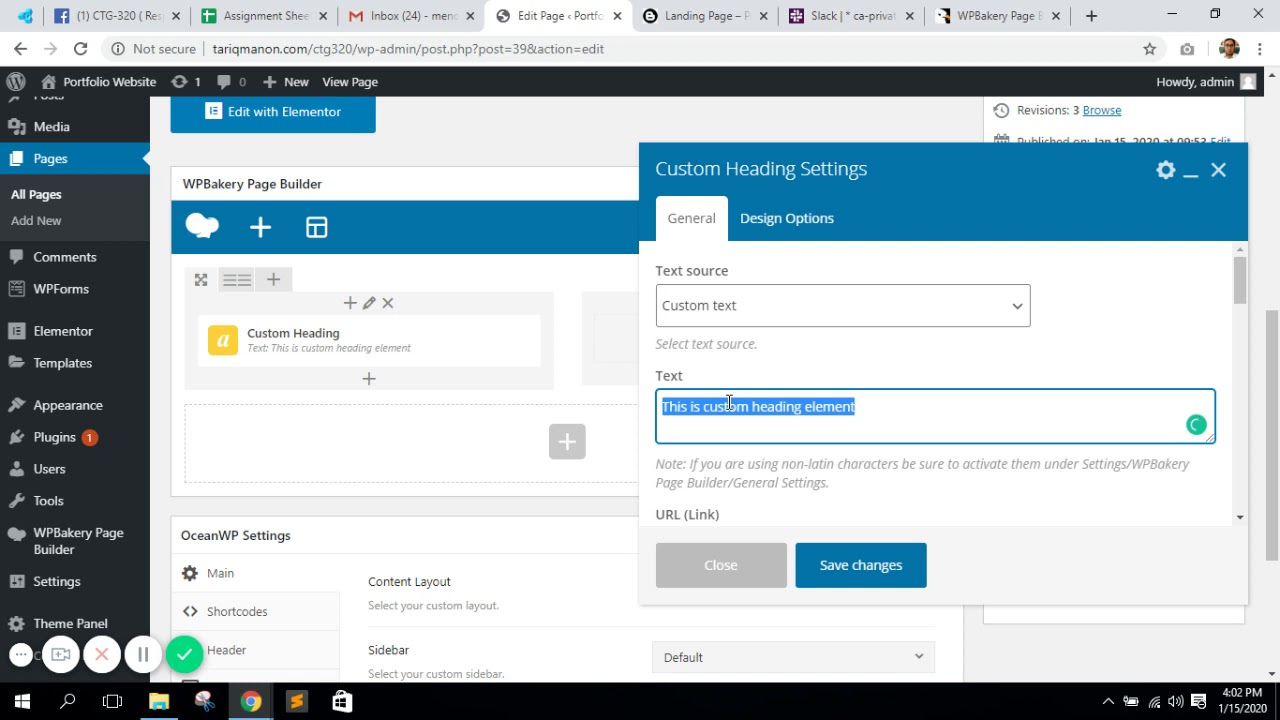Open Users in WordPress sidebar

(75, 469)
